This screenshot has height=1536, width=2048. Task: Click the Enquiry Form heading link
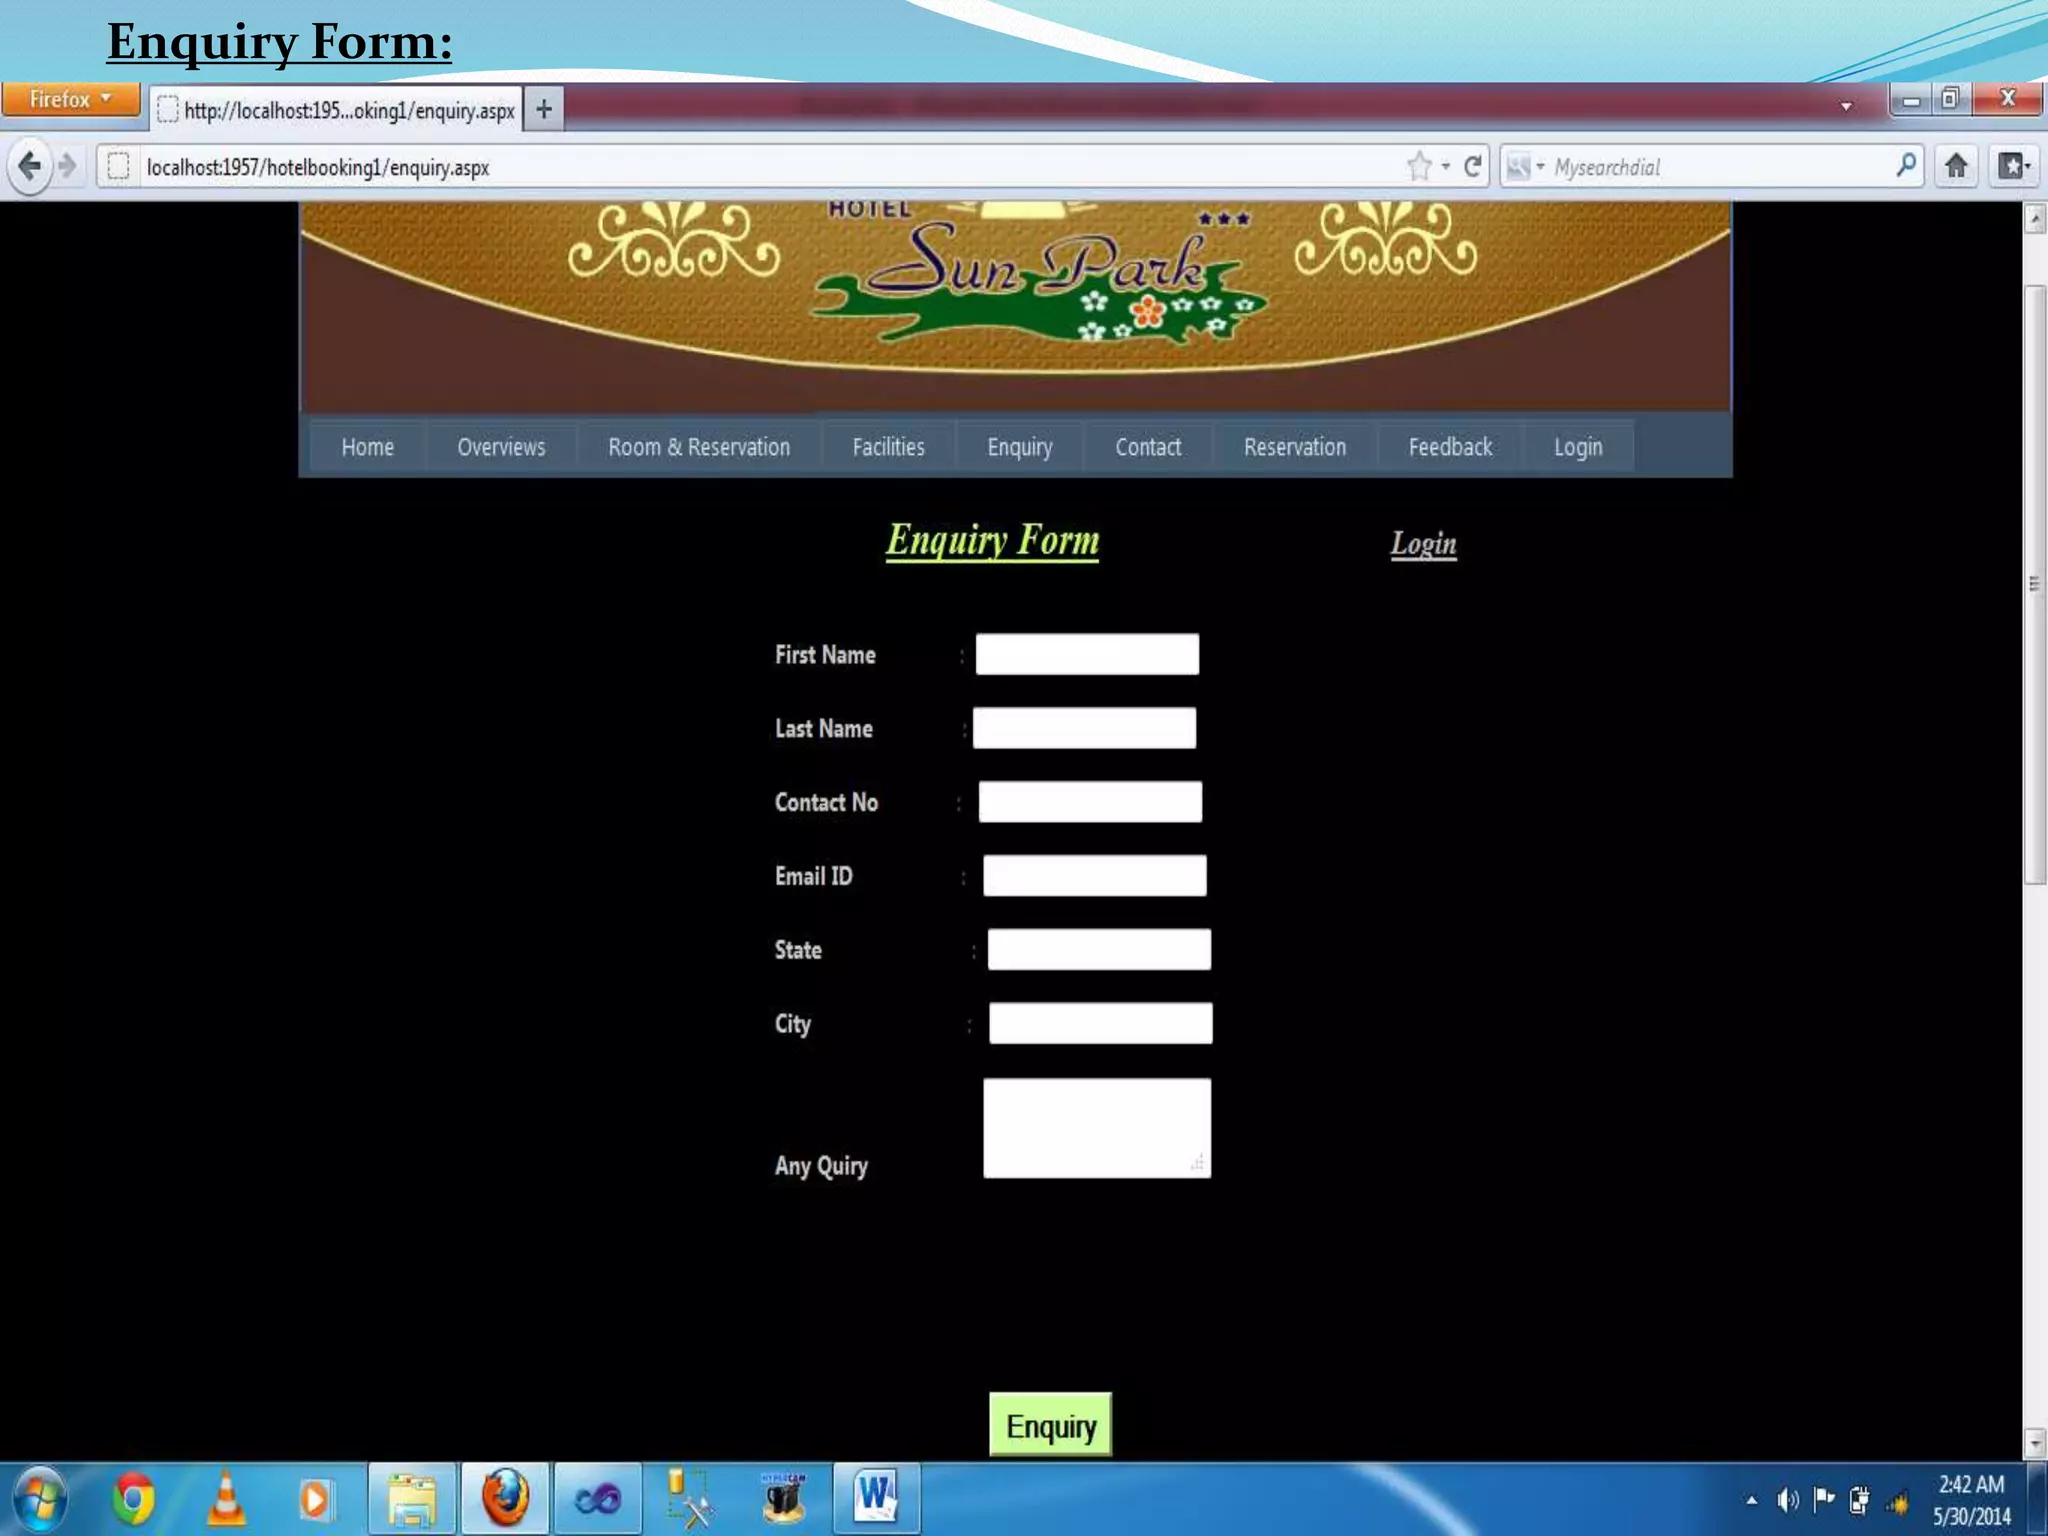(992, 541)
